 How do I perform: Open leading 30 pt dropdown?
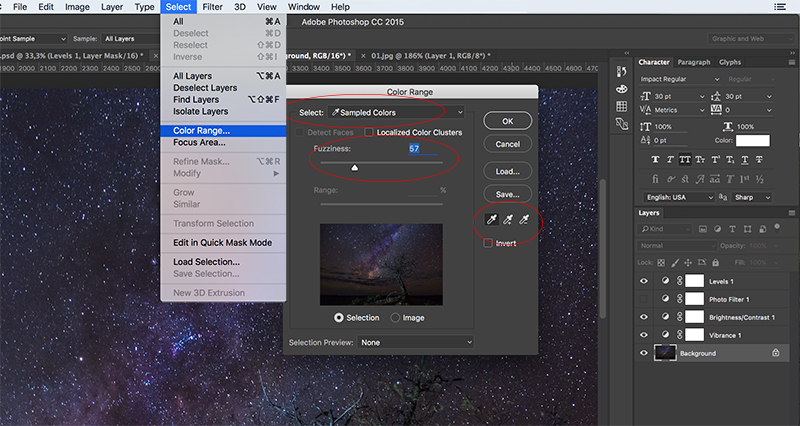748,96
